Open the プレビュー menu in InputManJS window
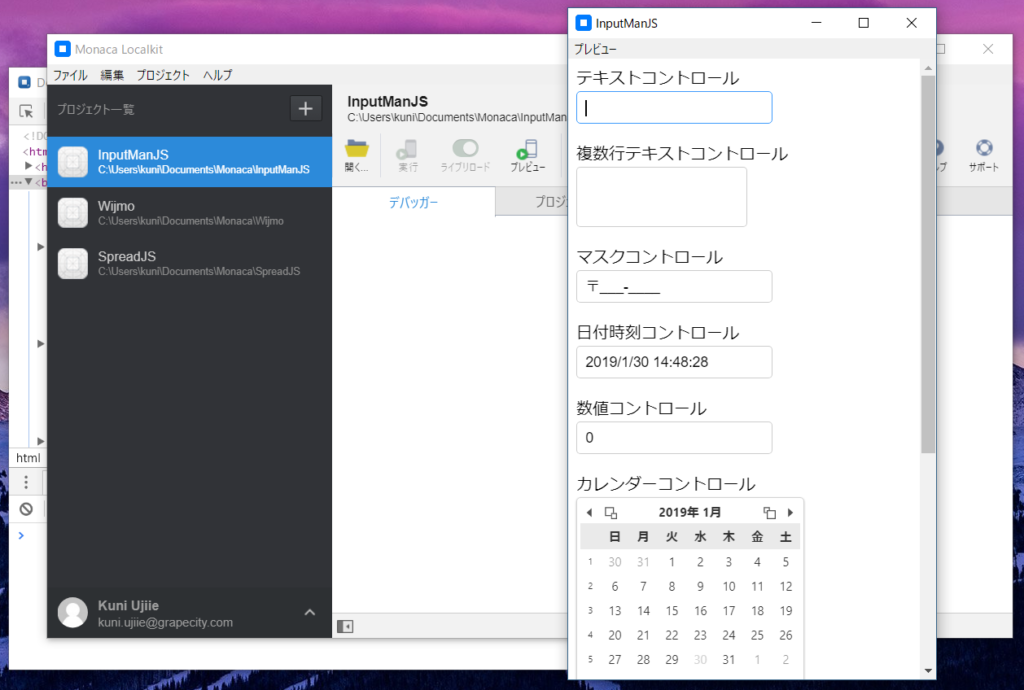The width and height of the screenshot is (1024, 690). point(595,49)
